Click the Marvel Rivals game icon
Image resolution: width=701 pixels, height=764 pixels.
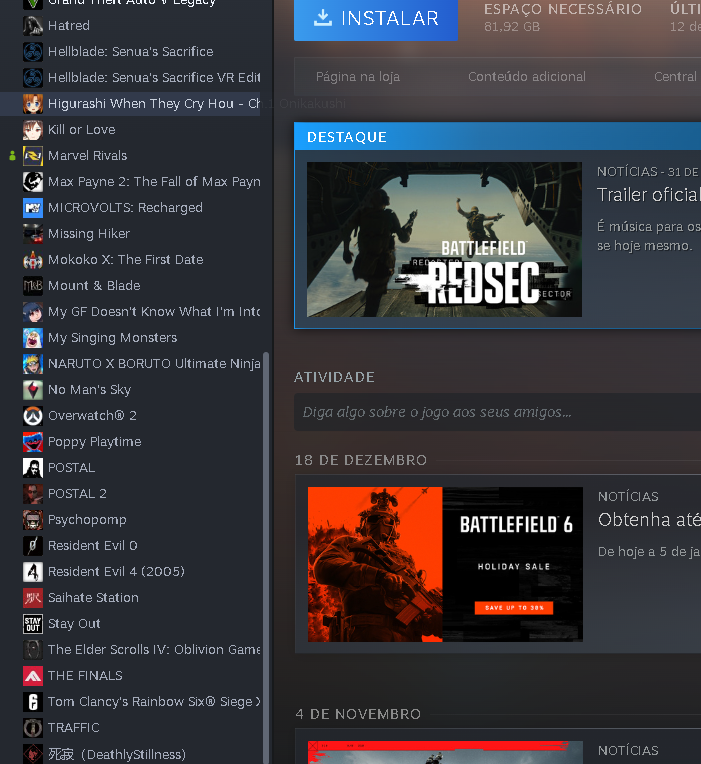(32, 155)
